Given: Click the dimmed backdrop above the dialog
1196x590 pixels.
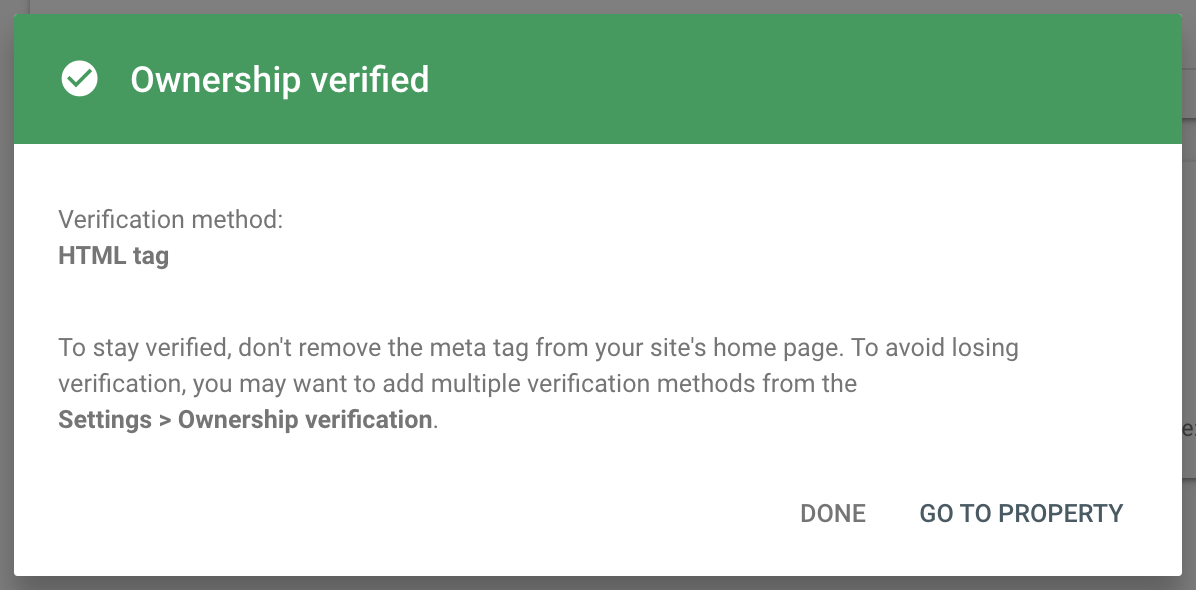Looking at the screenshot, I should 600,6.
